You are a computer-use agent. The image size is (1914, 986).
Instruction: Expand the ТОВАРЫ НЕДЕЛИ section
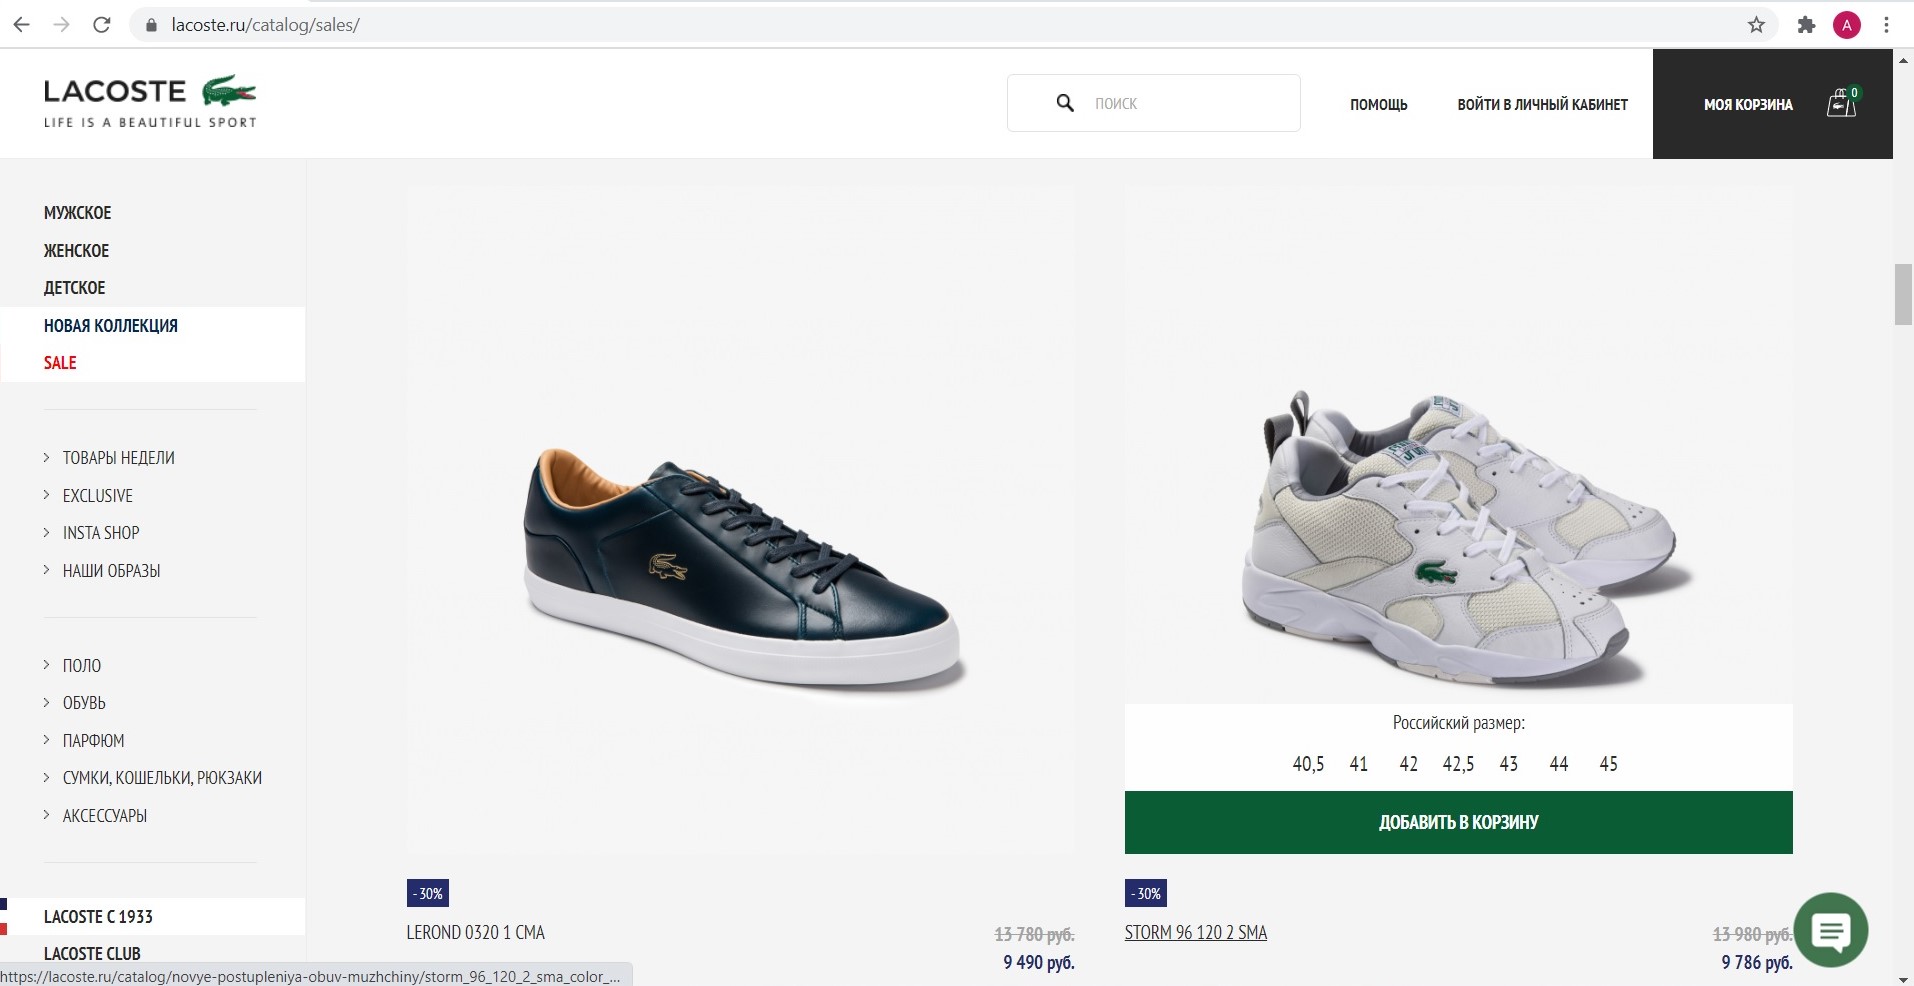coord(118,458)
